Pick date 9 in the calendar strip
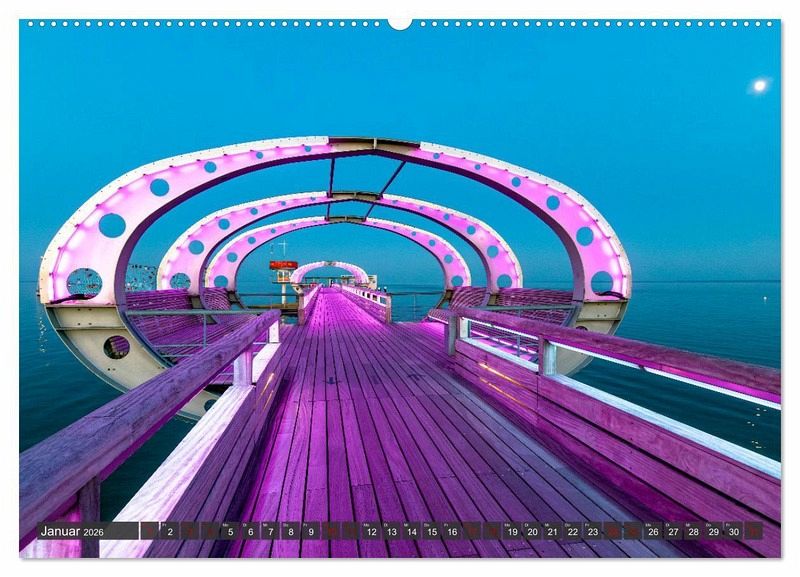This screenshot has width=800, height=577. [x=311, y=531]
